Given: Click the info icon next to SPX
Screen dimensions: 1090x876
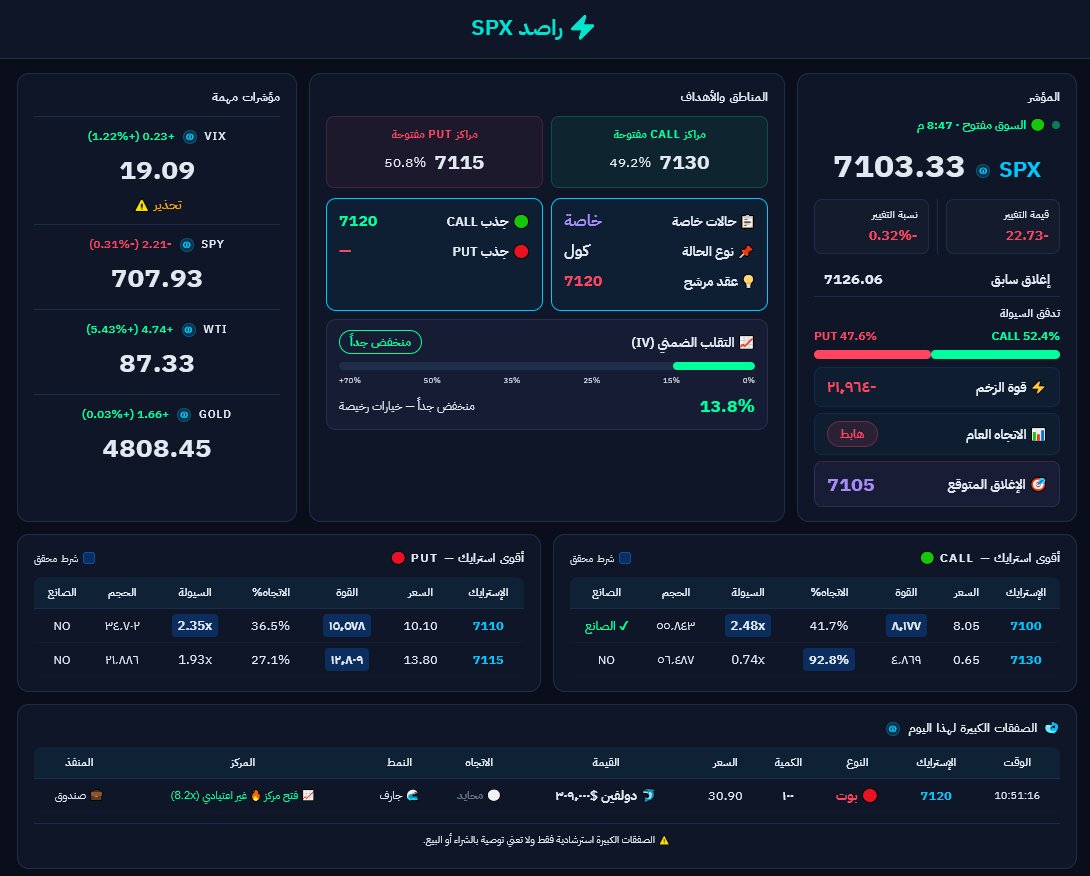Looking at the screenshot, I should pos(983,170).
